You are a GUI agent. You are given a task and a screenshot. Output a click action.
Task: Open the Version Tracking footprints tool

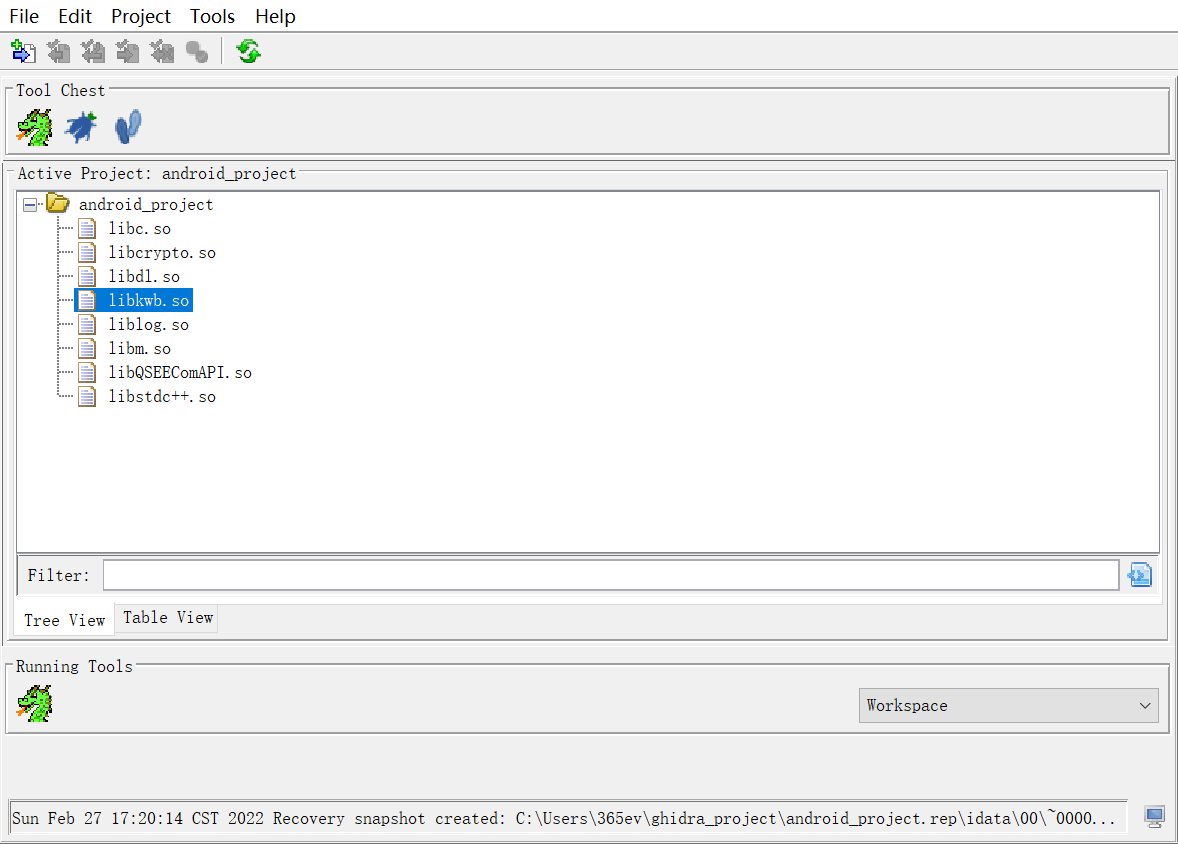click(128, 127)
